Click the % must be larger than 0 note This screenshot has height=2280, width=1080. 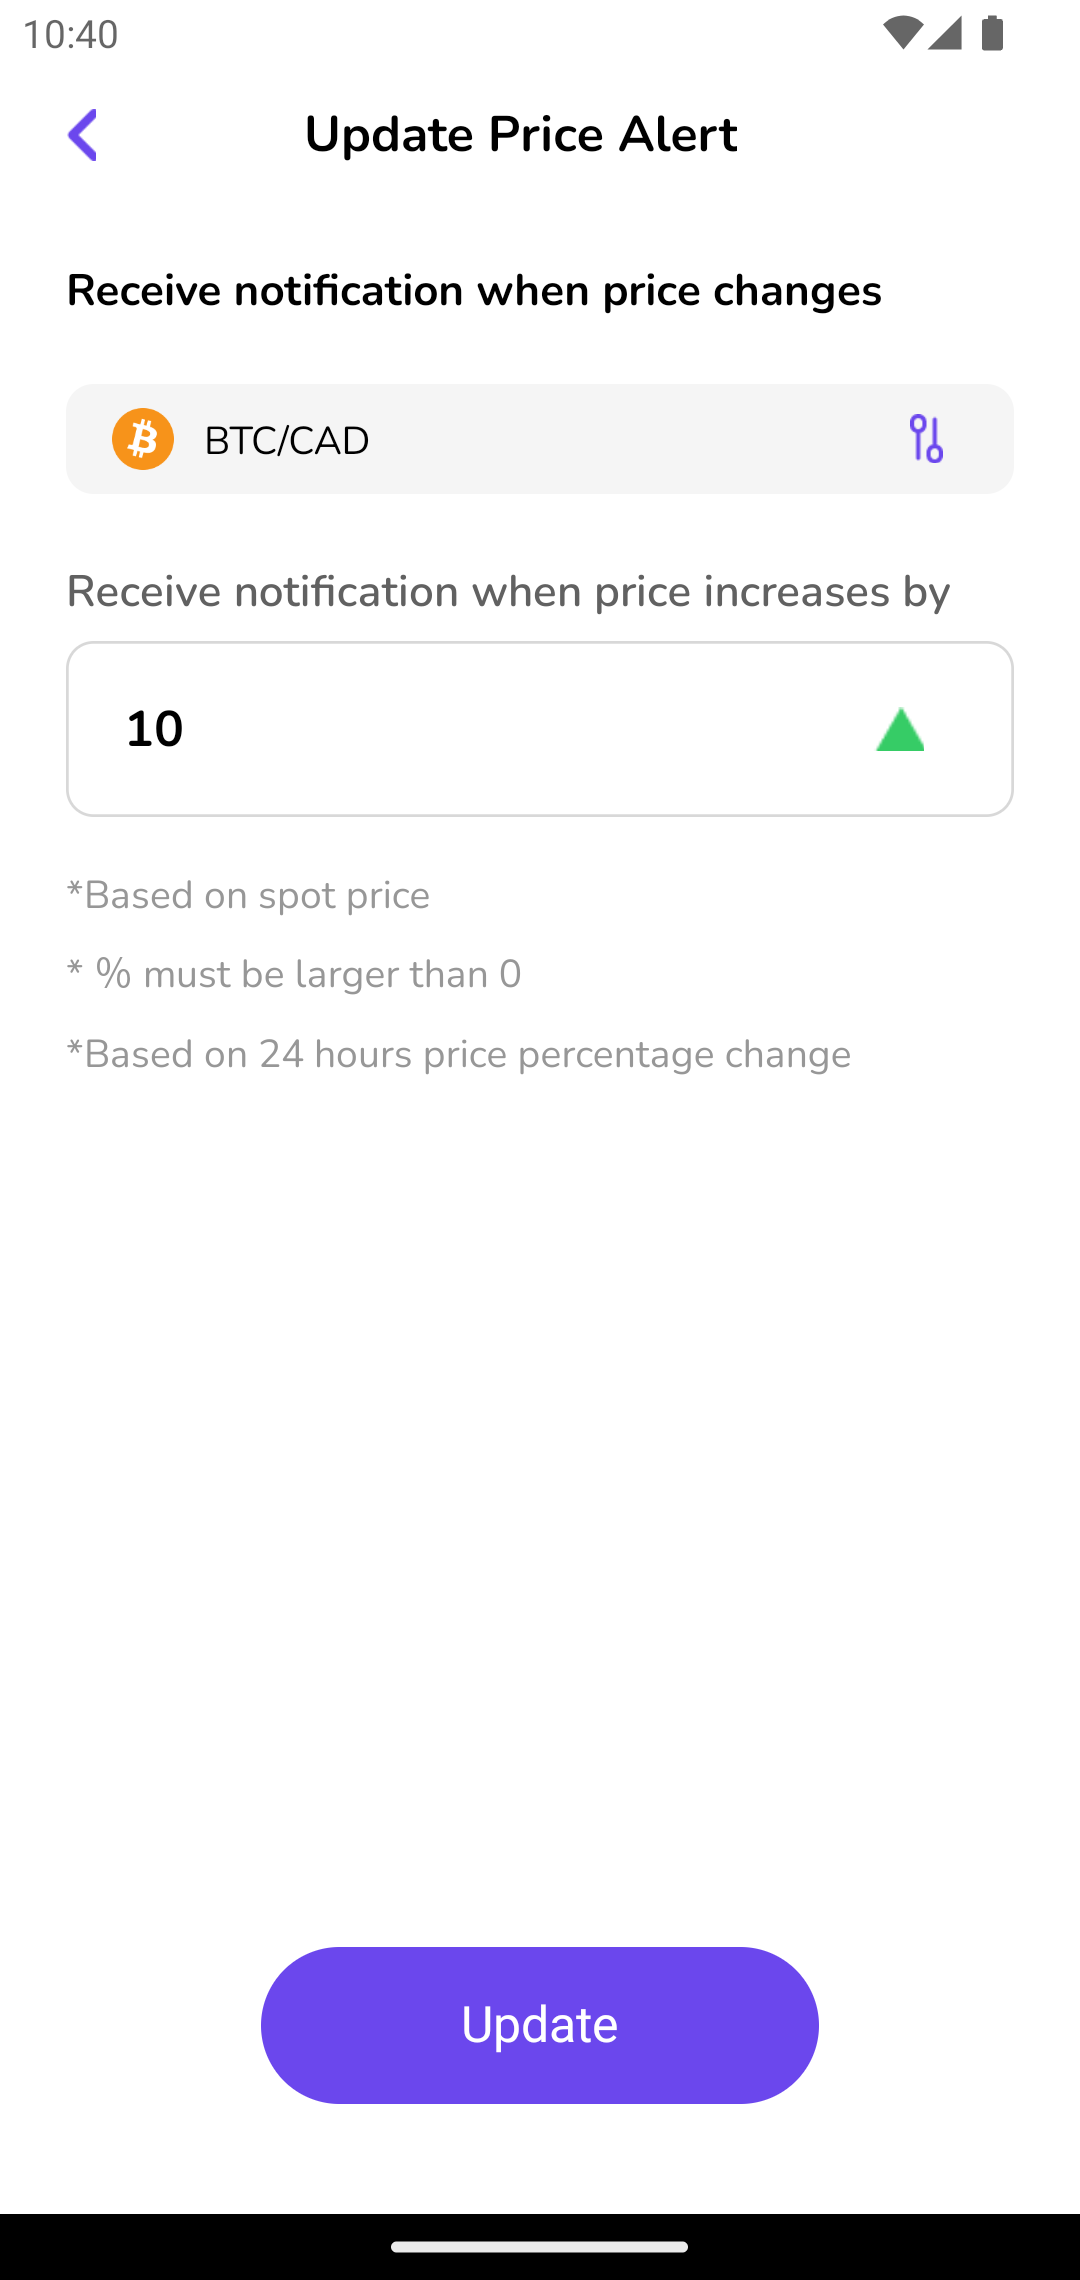[294, 974]
